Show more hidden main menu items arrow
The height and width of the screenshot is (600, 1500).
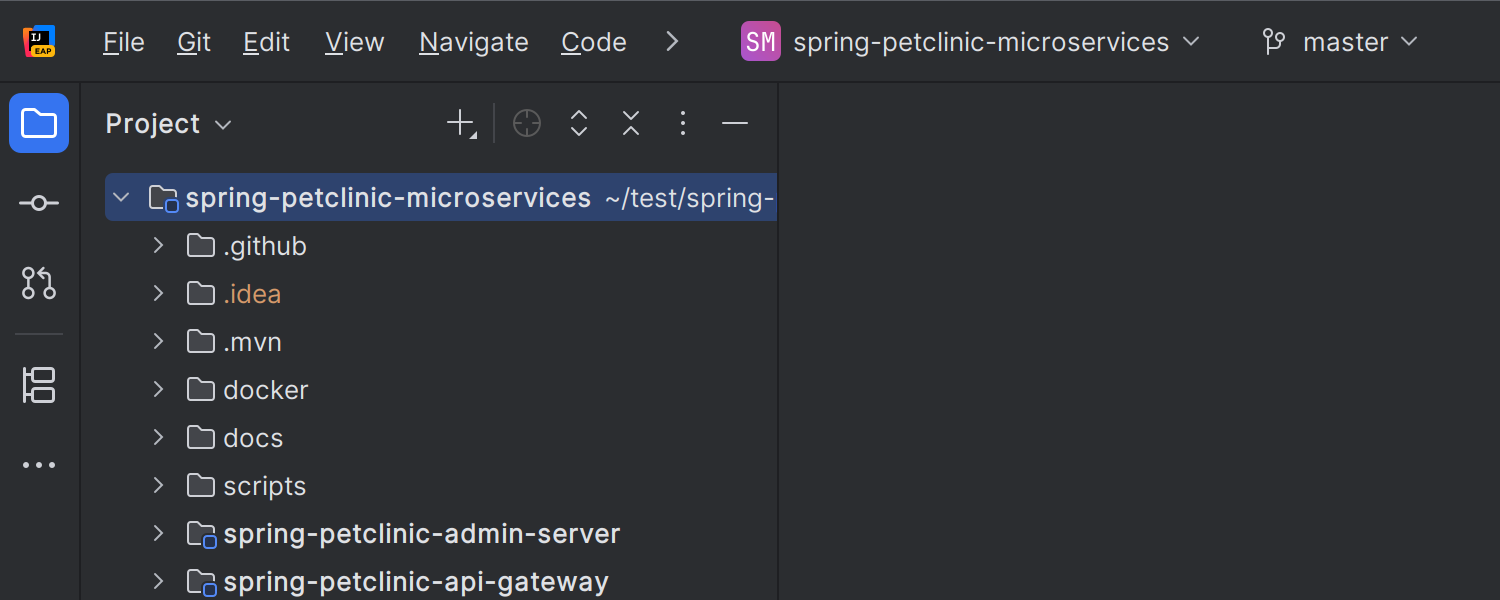[672, 42]
